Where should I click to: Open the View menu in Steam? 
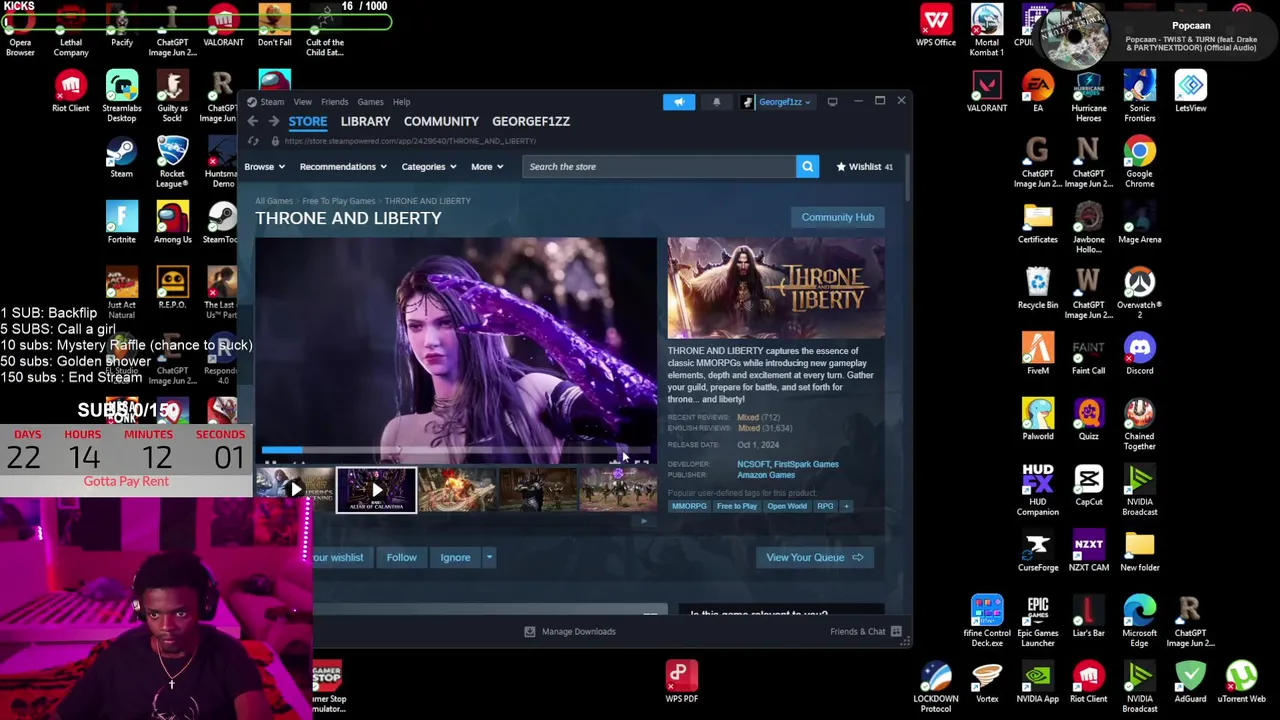(302, 101)
